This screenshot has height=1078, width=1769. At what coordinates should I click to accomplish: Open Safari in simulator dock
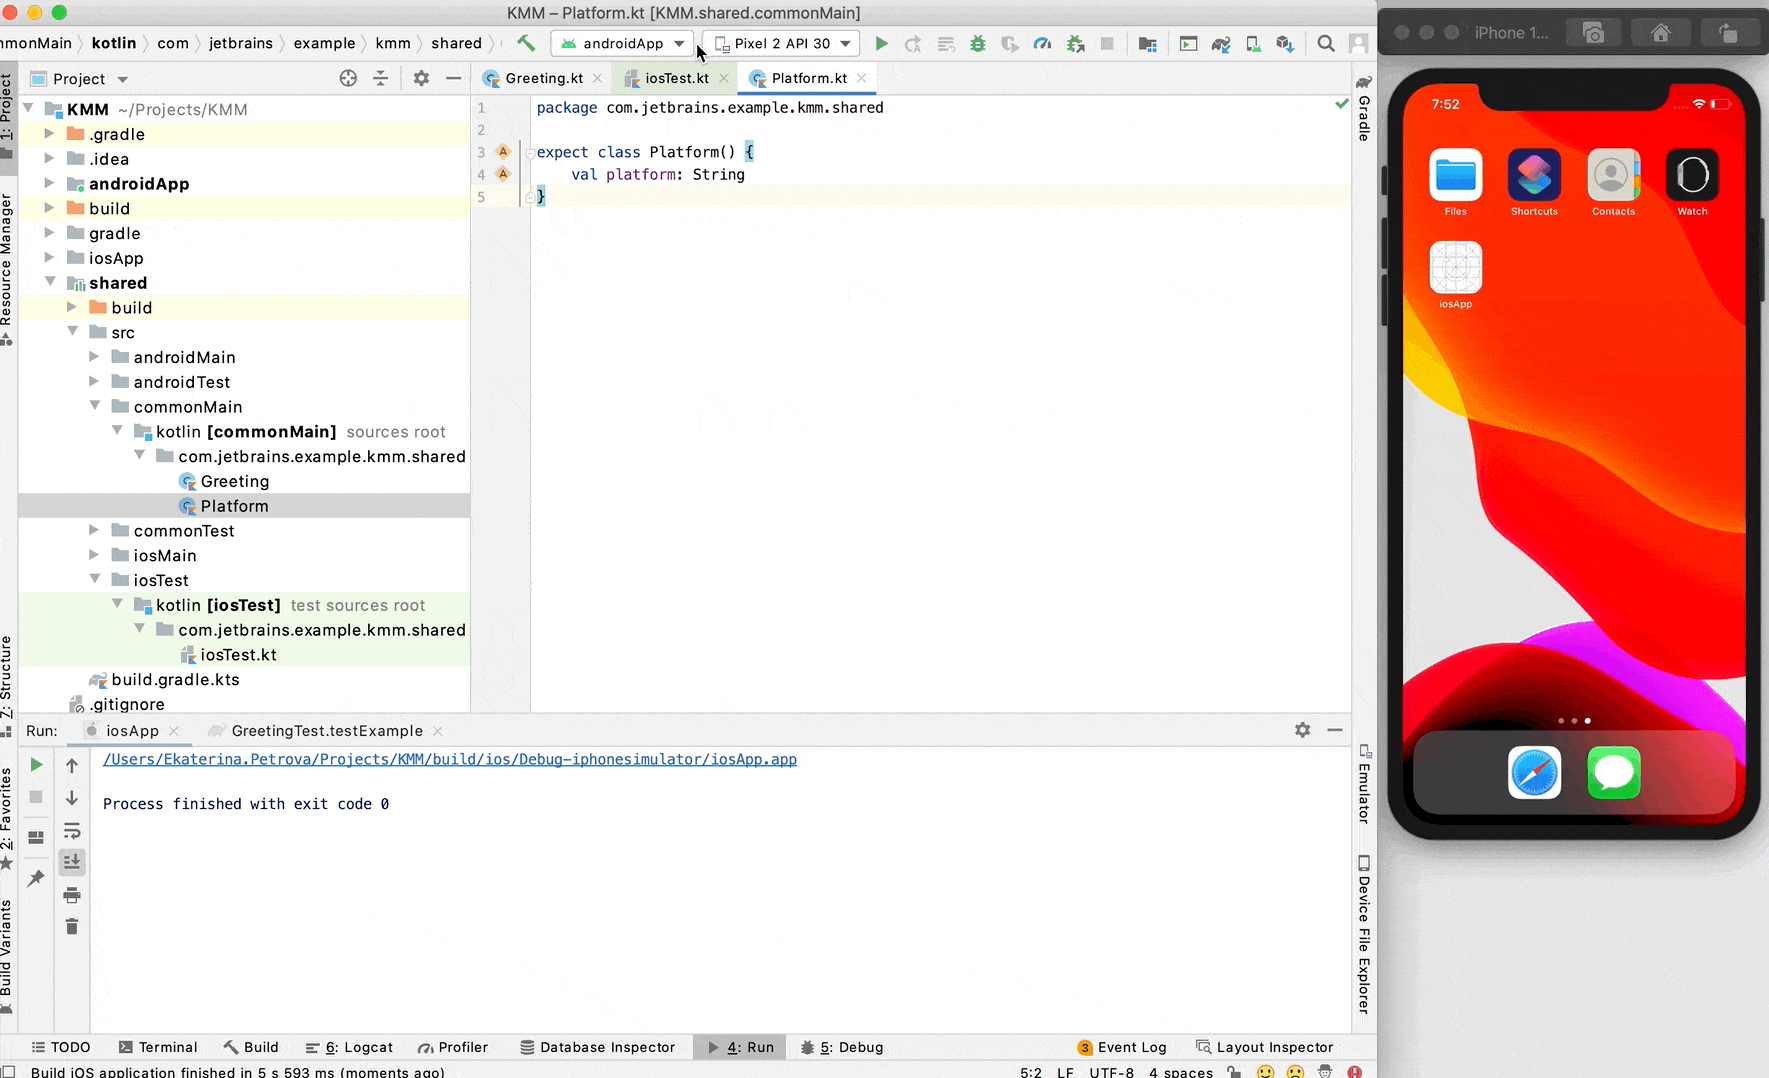point(1534,773)
